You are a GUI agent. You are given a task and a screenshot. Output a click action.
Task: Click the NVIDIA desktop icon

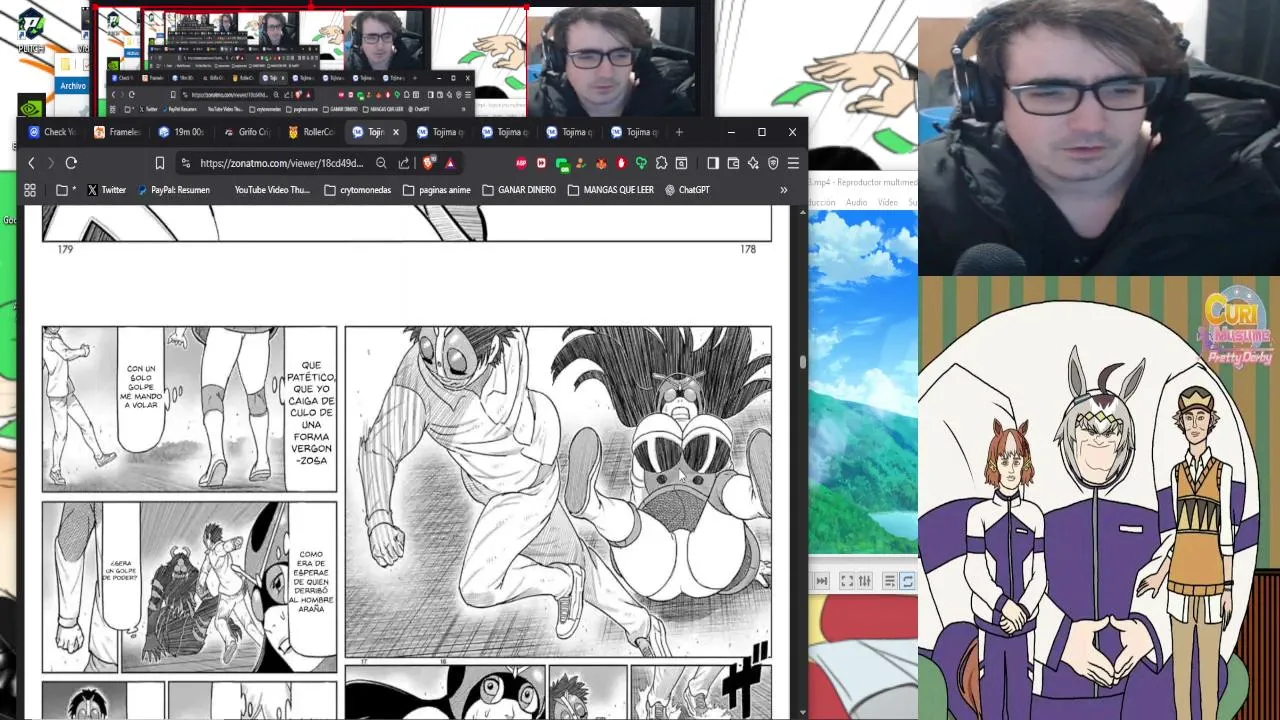pos(30,107)
